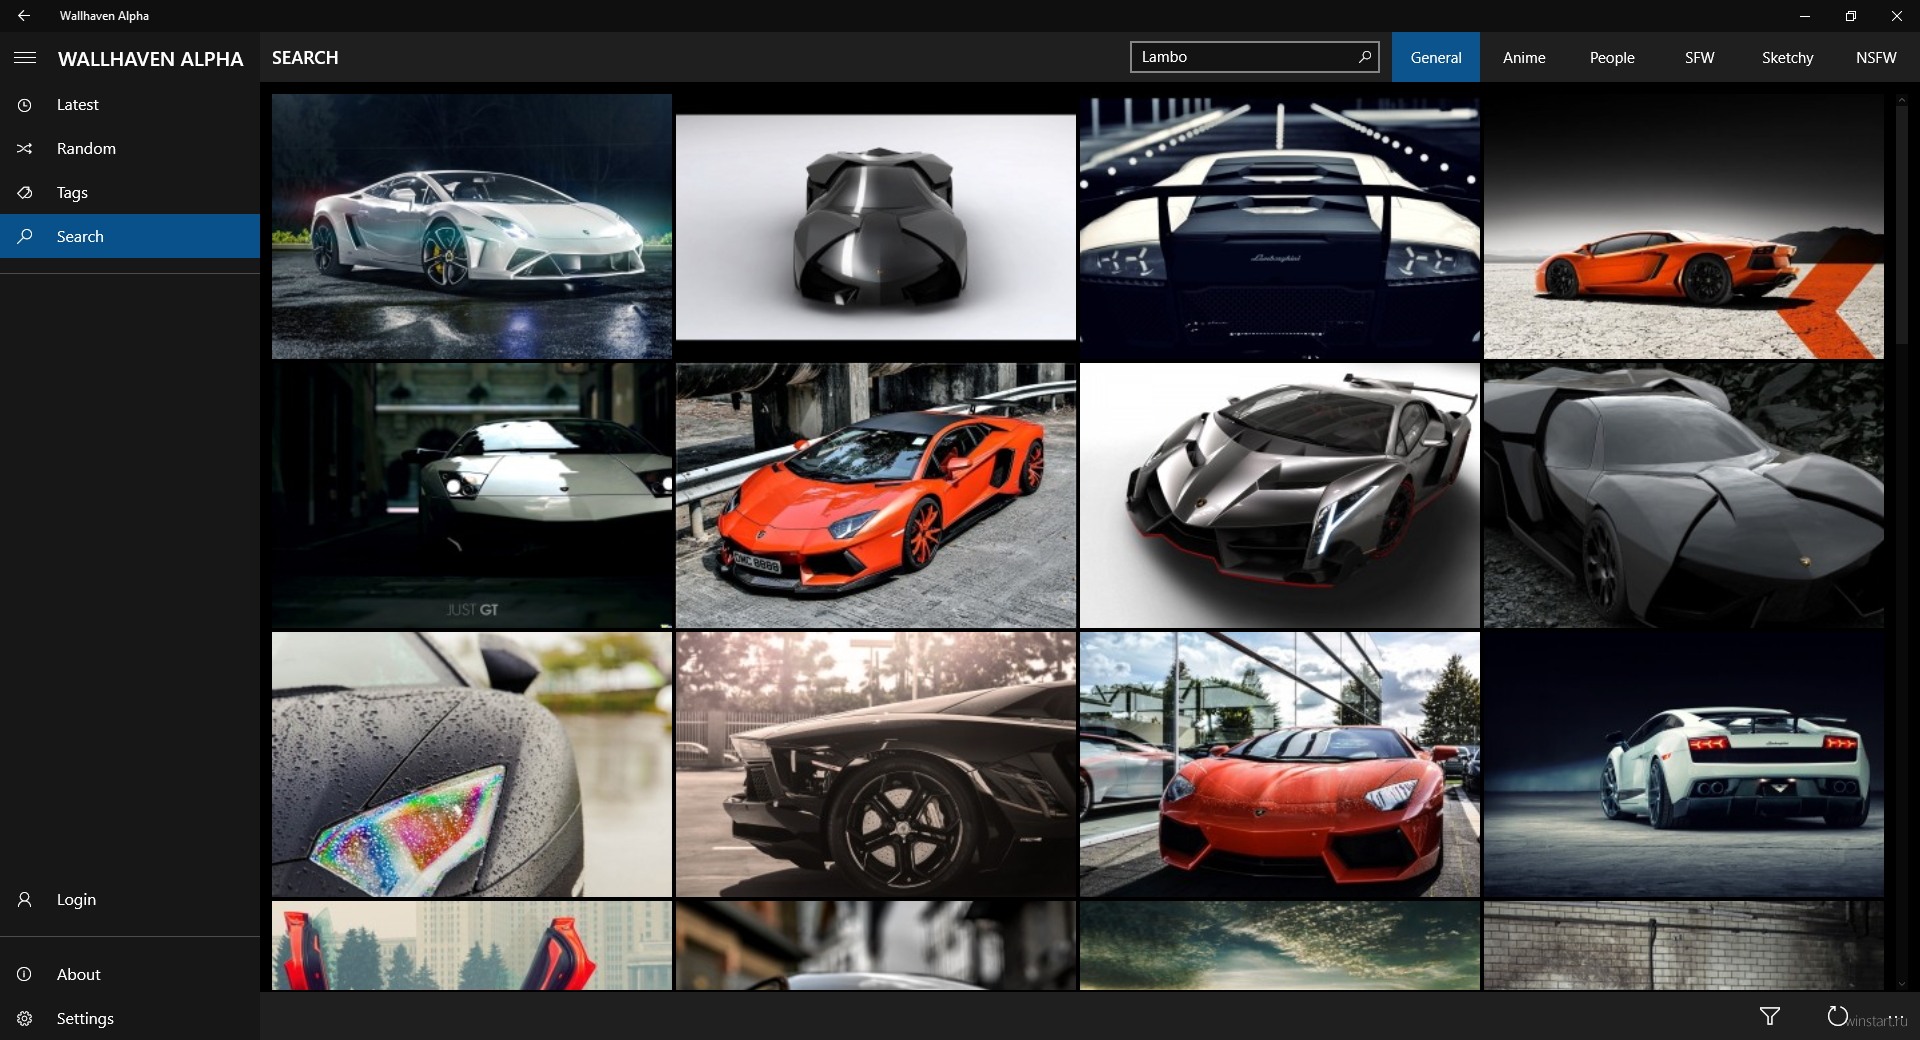Open Settings from the sidebar
This screenshot has height=1040, width=1920.
(130, 1018)
